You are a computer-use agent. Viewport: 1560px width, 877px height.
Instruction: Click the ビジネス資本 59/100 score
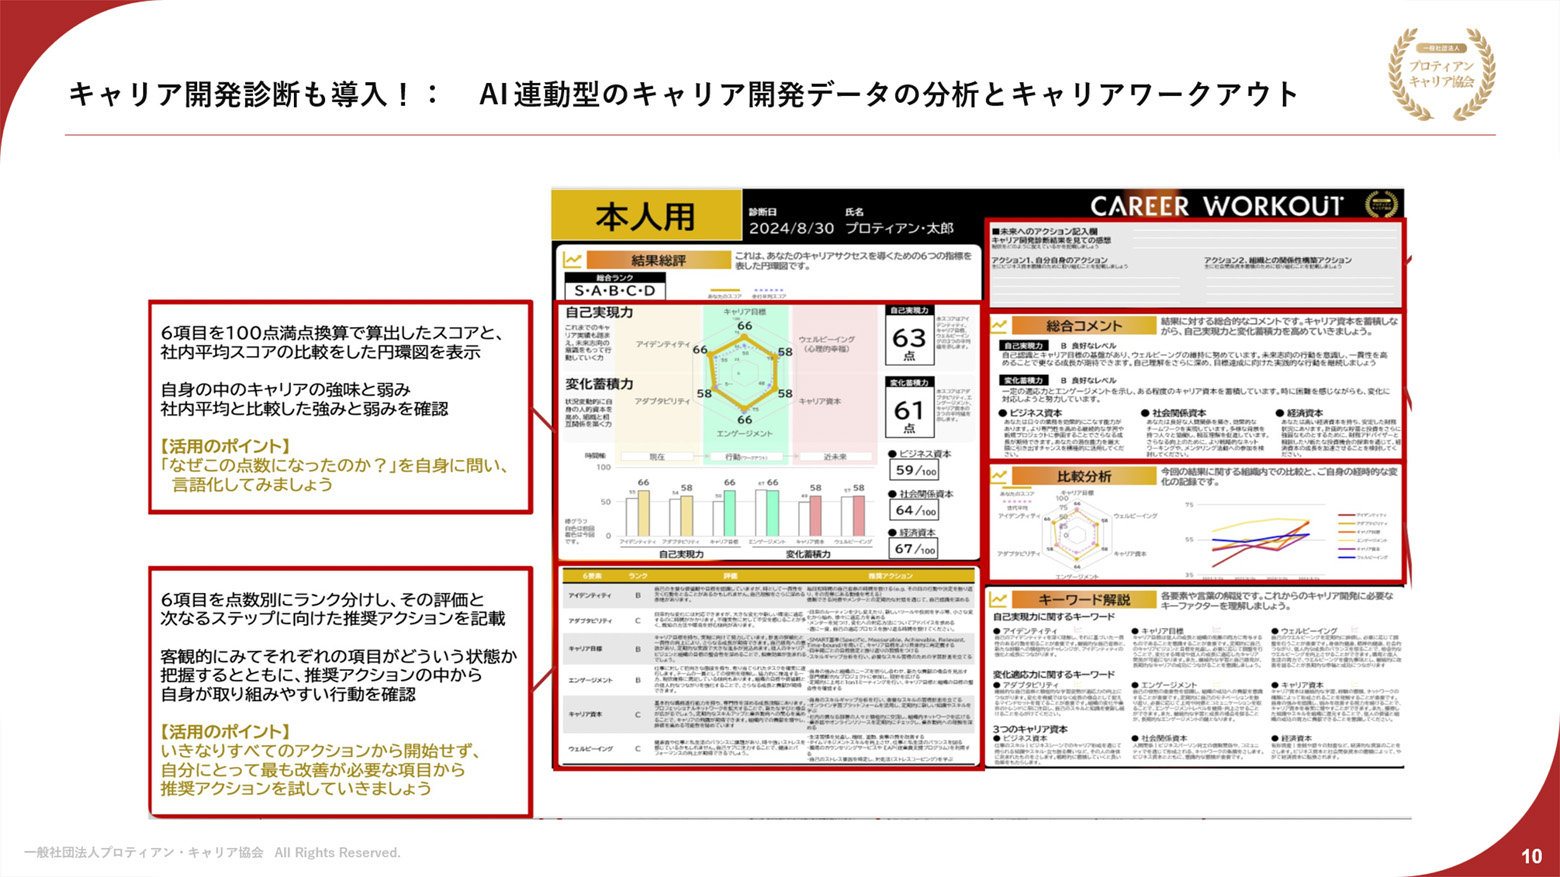tap(915, 470)
